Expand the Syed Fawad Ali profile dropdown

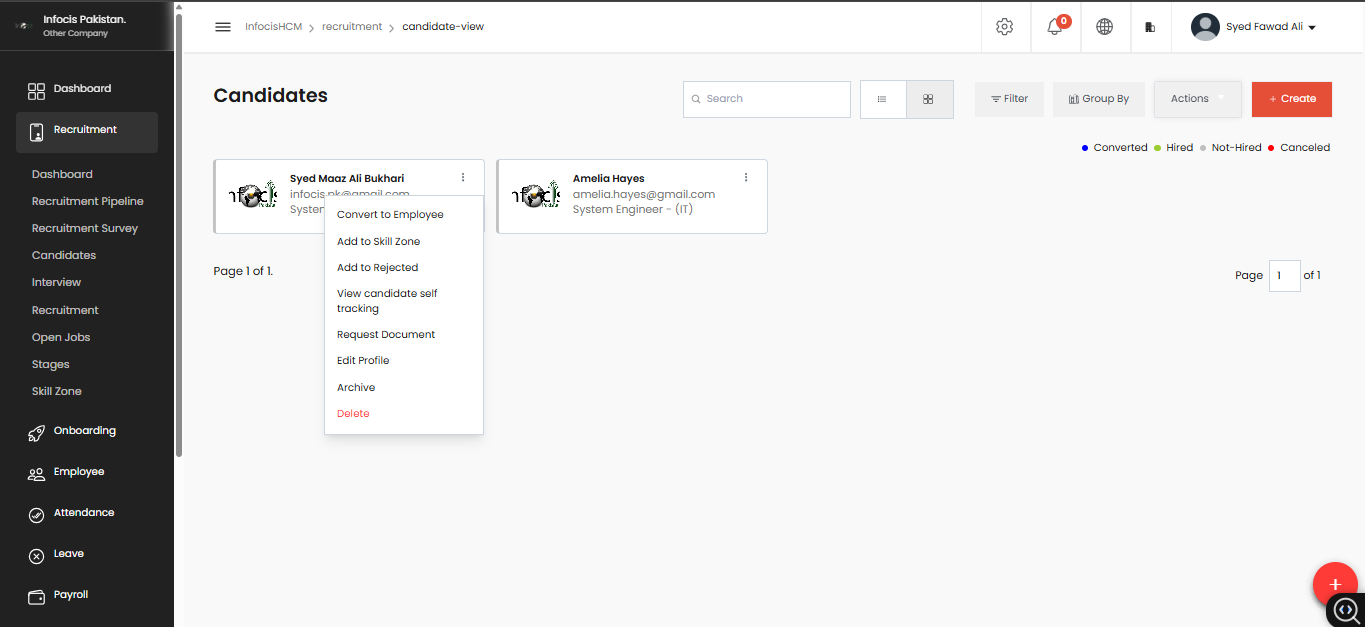[x=1253, y=27]
